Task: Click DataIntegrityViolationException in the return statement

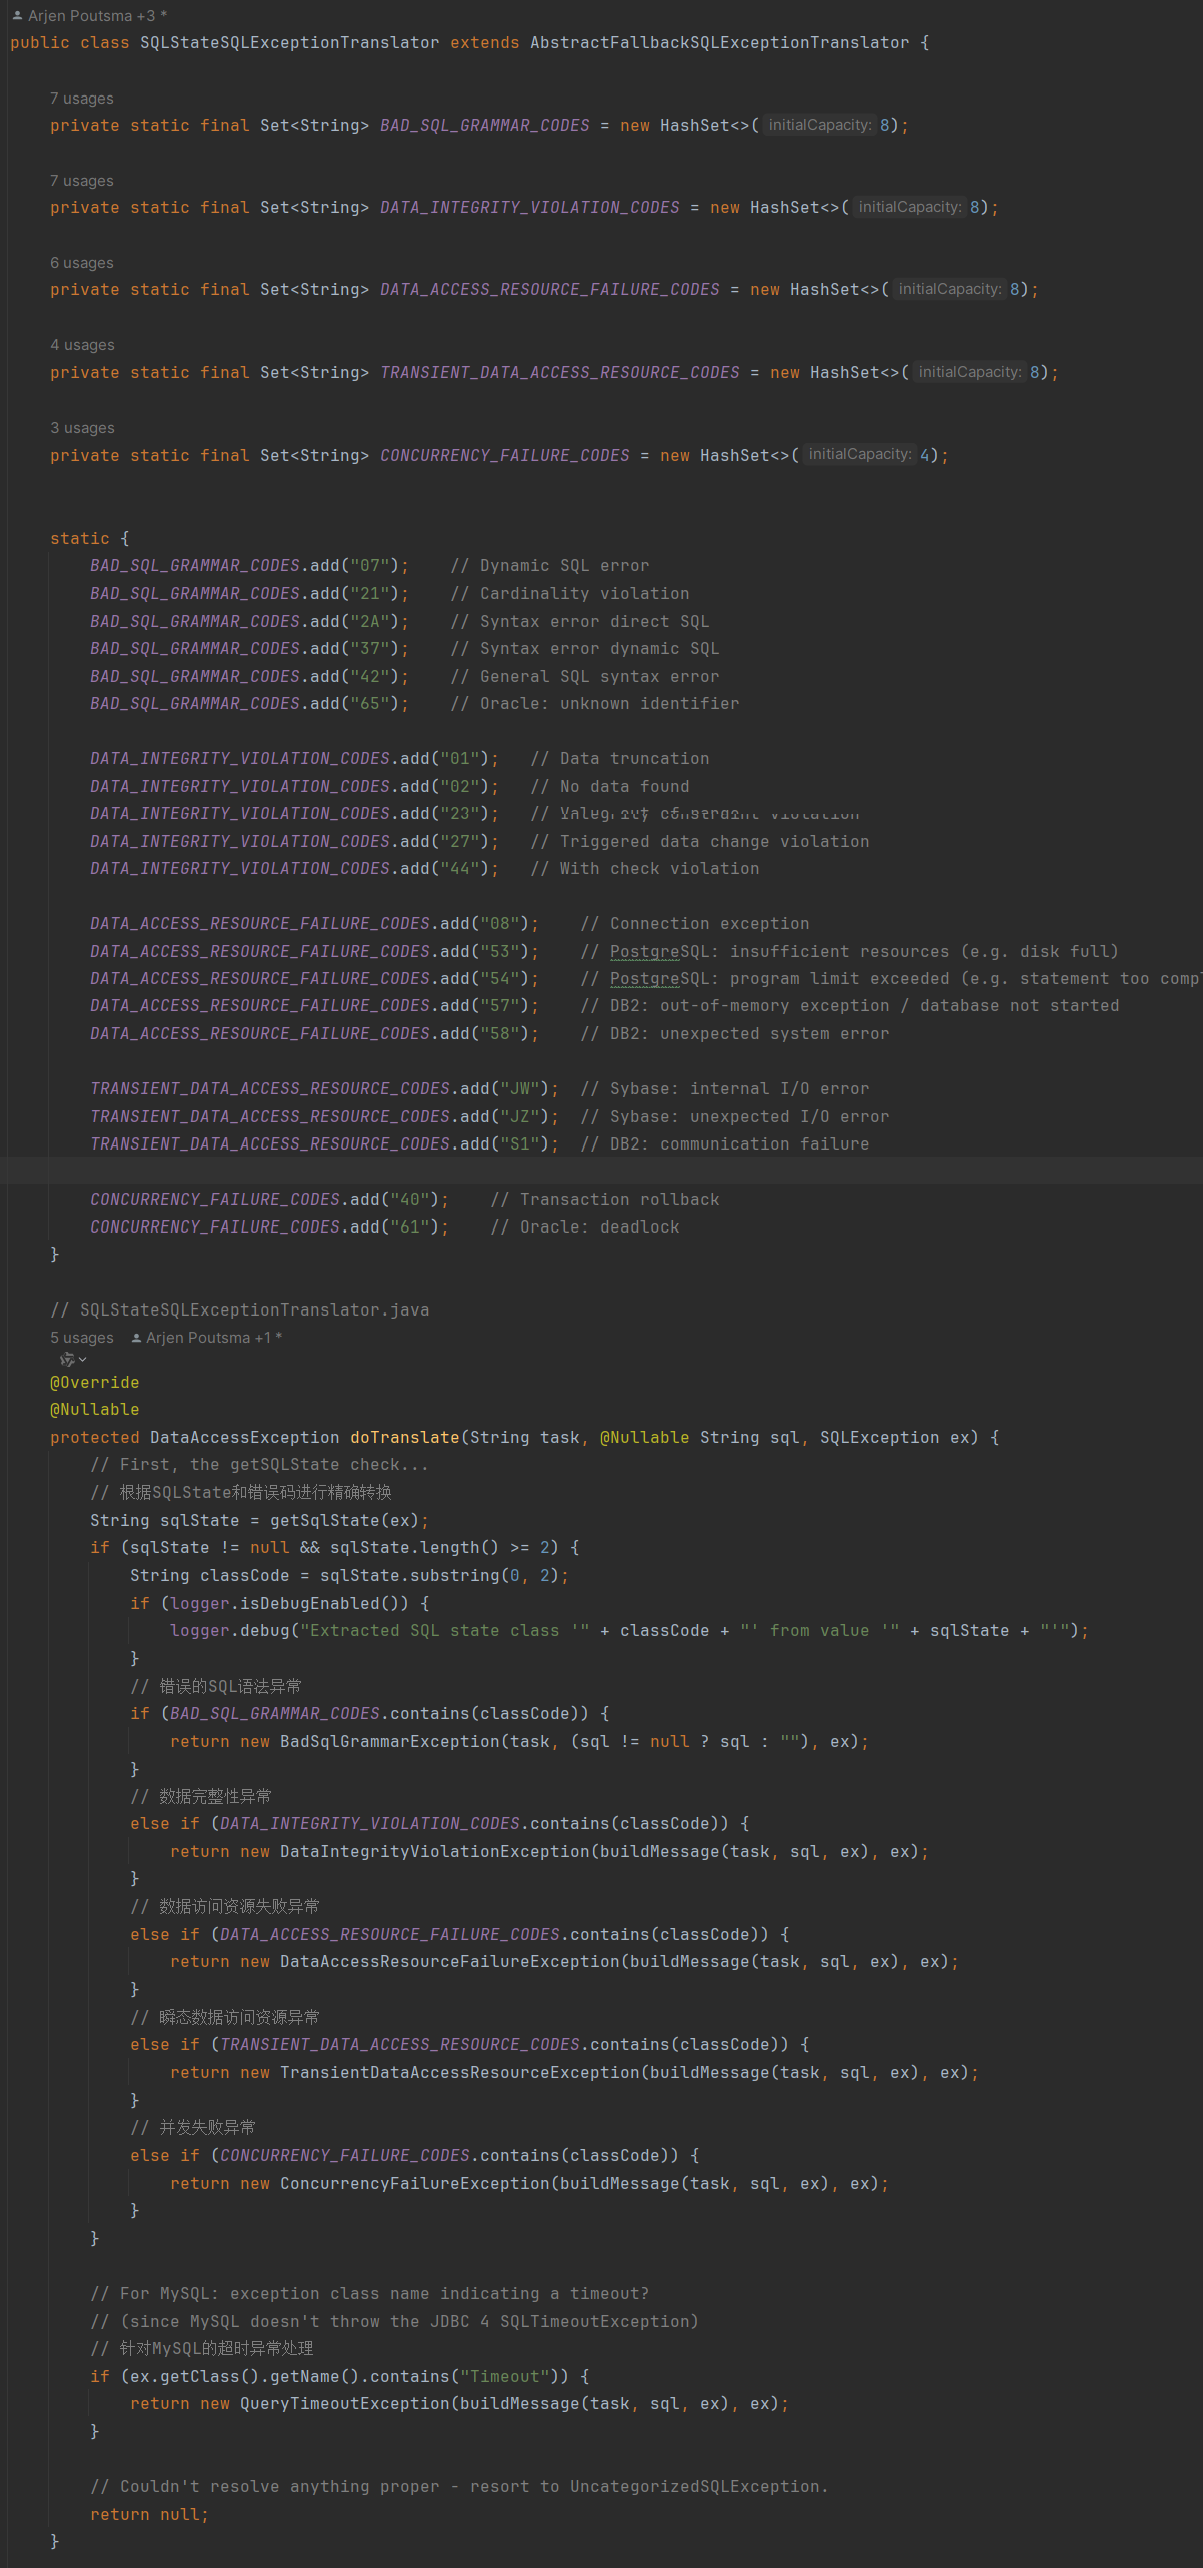Action: click(435, 1852)
